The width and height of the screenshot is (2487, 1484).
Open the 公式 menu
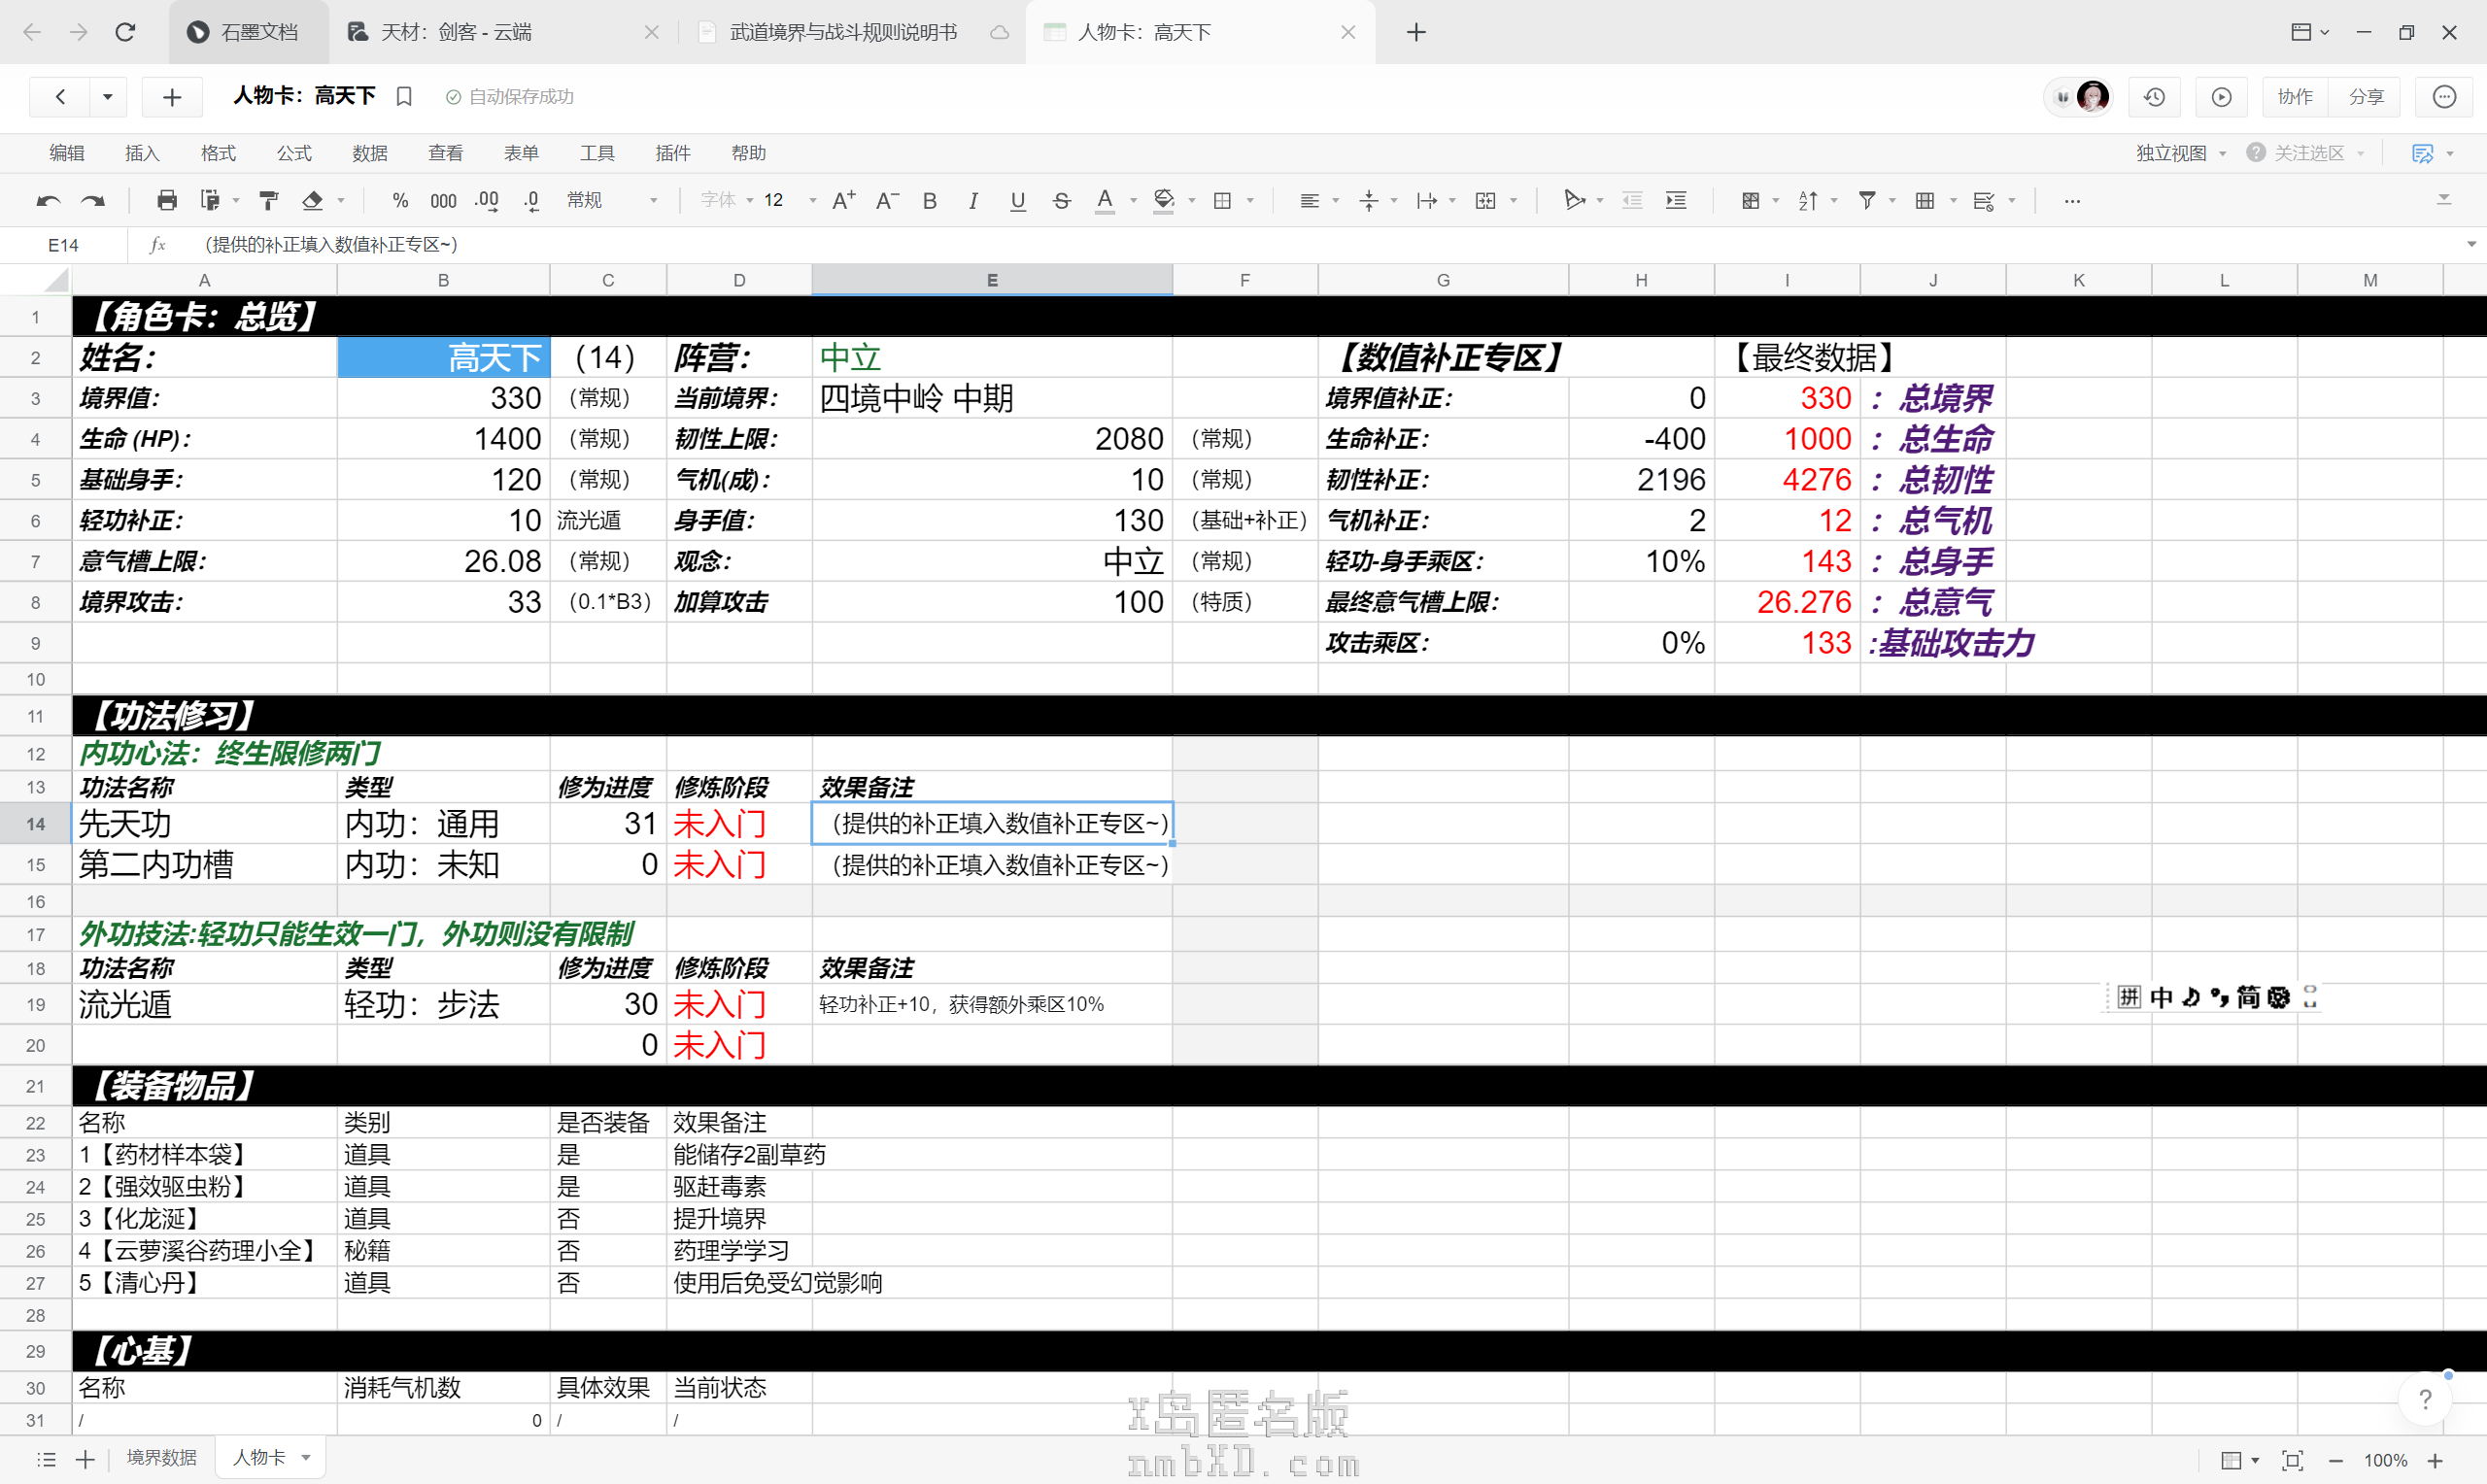click(x=294, y=153)
